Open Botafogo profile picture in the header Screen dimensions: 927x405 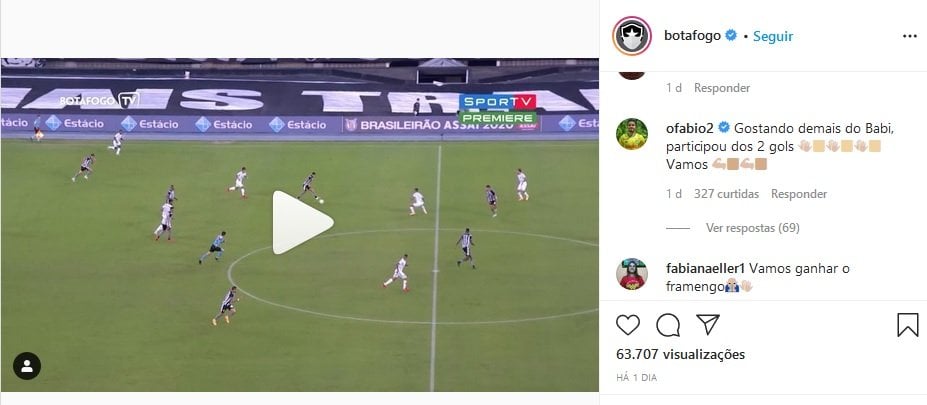(632, 36)
